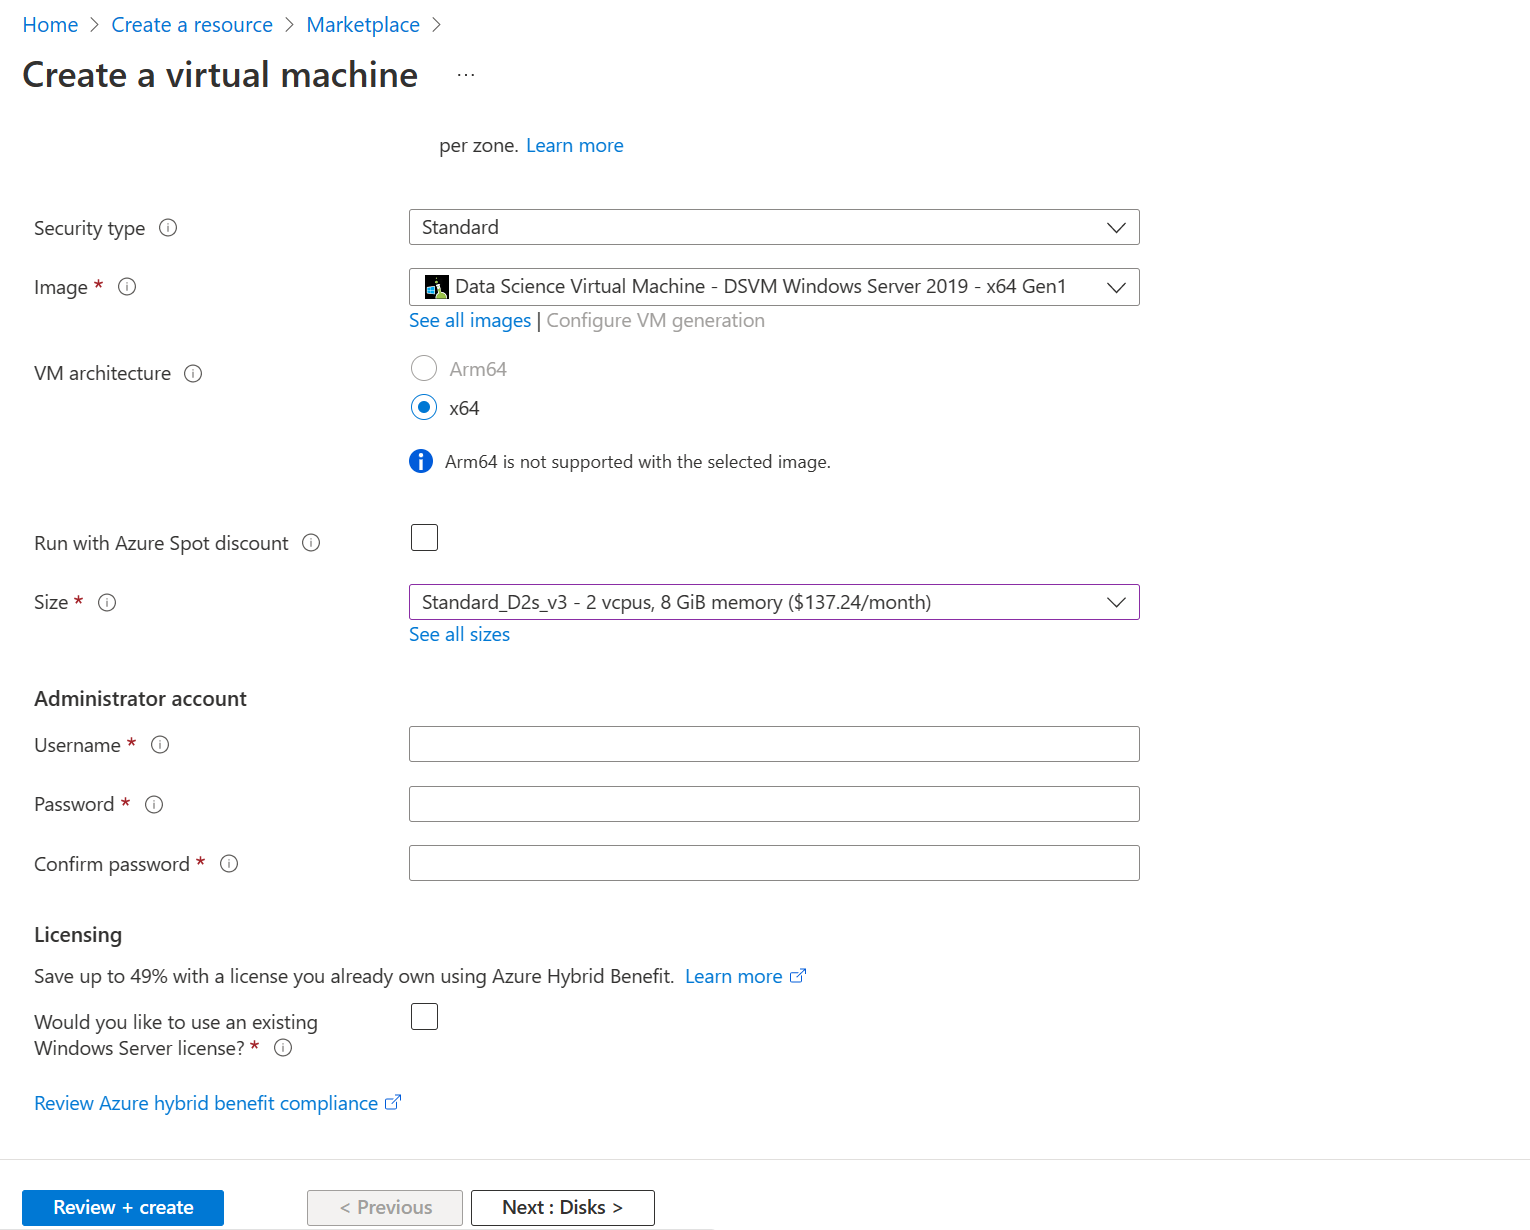
Task: Click Learn more link after per zone
Action: pyautogui.click(x=575, y=145)
